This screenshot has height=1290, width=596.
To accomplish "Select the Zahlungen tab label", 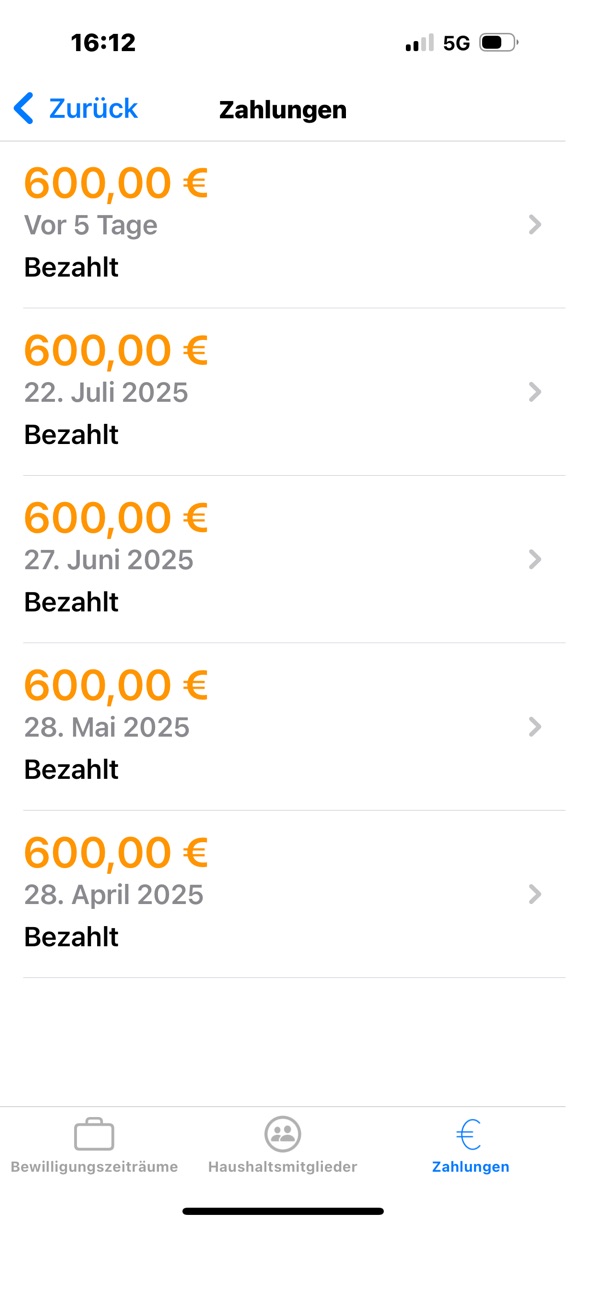I will coord(470,1167).
